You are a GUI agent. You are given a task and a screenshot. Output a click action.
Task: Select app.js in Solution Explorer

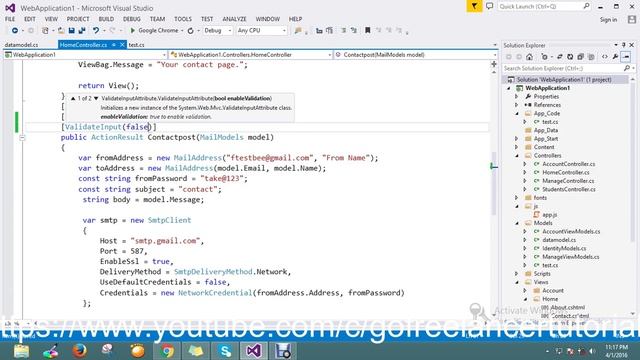[549, 215]
